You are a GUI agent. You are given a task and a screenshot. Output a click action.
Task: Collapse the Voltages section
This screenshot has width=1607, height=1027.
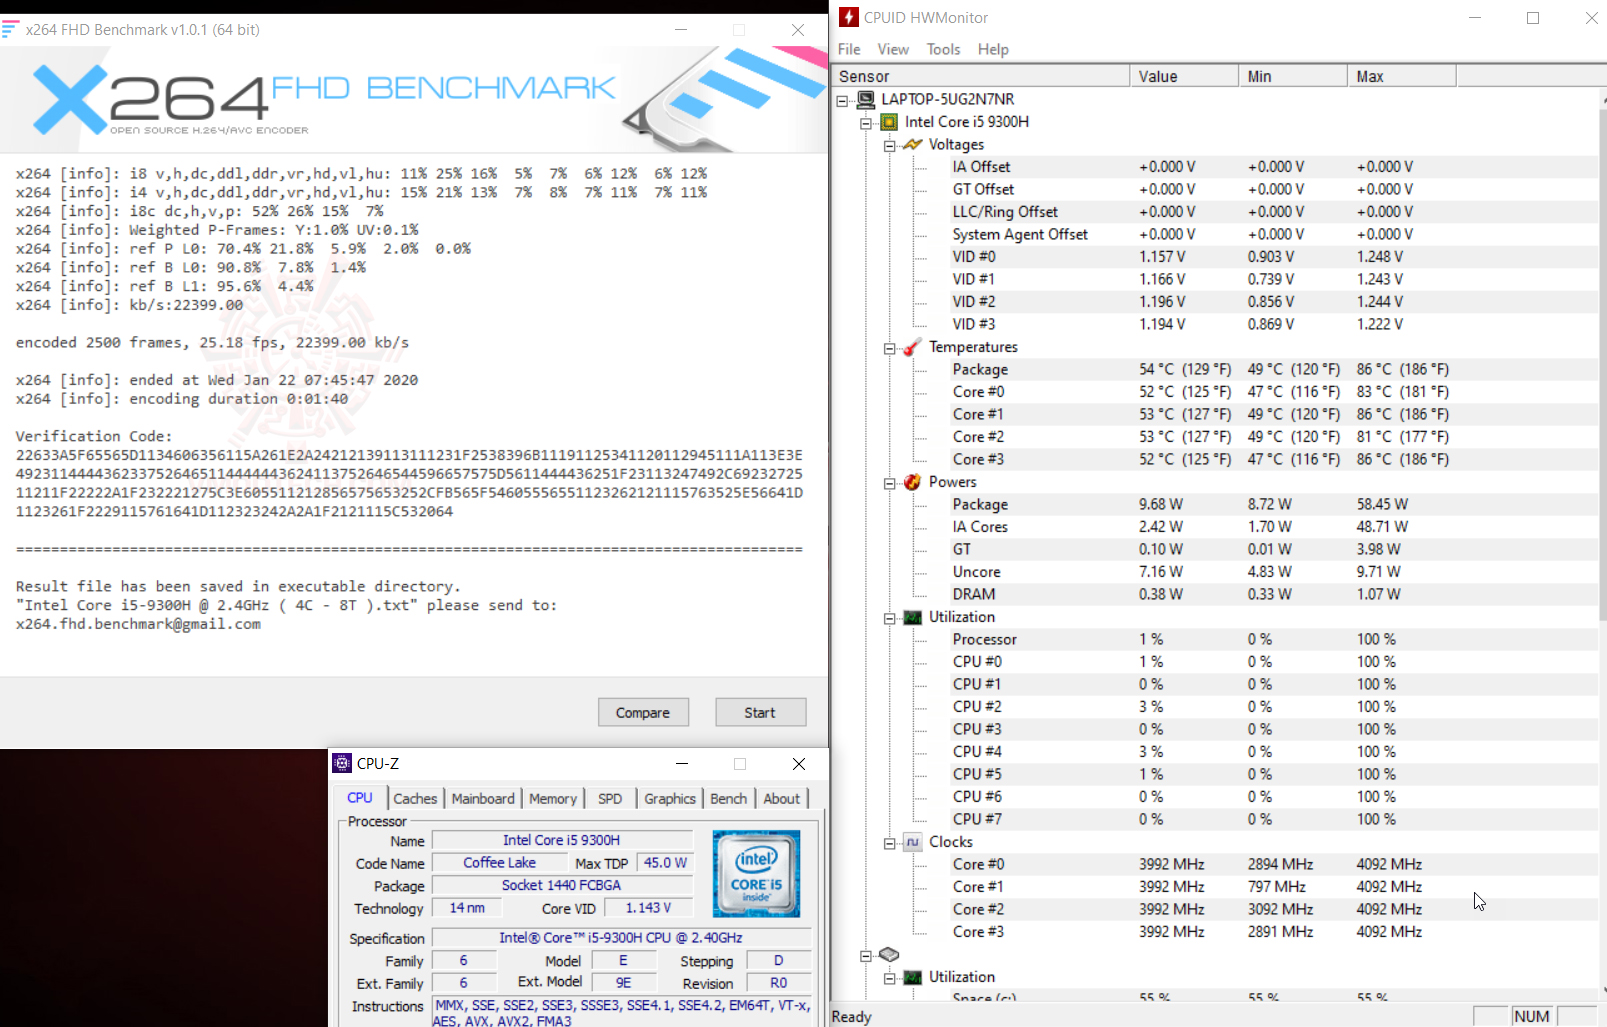[x=889, y=146]
